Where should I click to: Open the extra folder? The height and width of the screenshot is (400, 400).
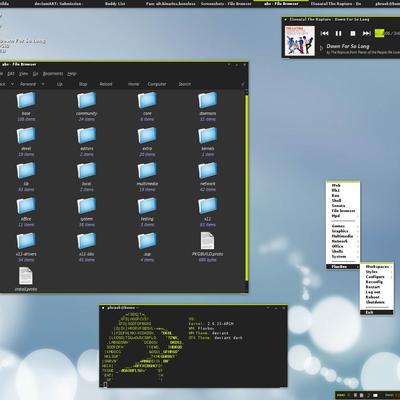(x=147, y=136)
